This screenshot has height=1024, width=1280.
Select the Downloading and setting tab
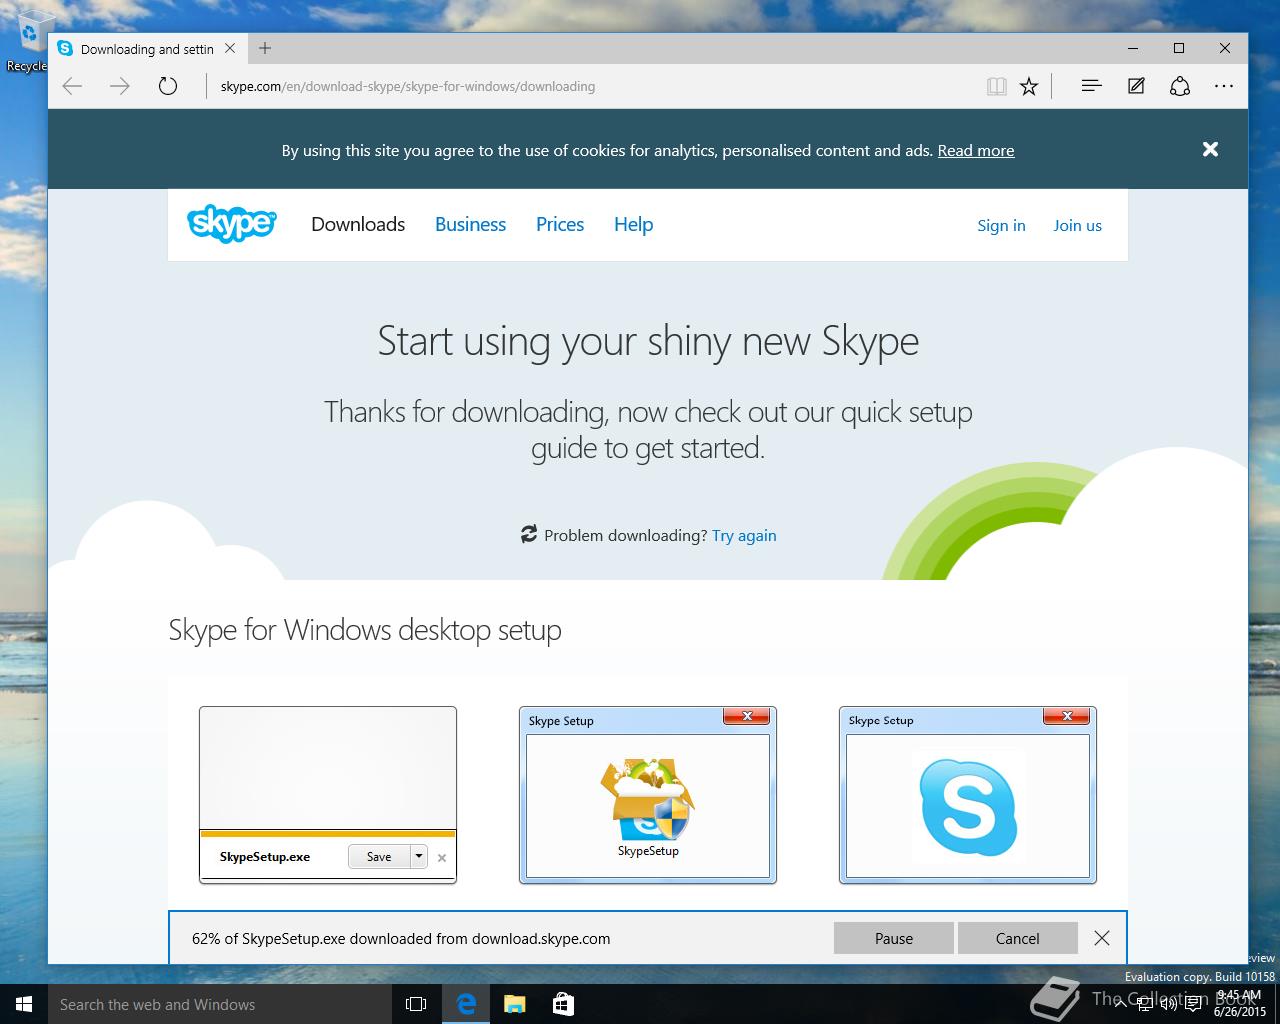(147, 48)
